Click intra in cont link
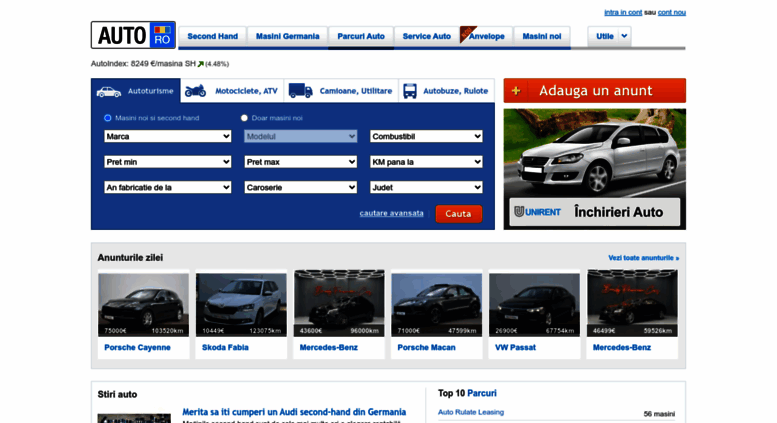Viewport: 777px width, 423px height. click(623, 12)
